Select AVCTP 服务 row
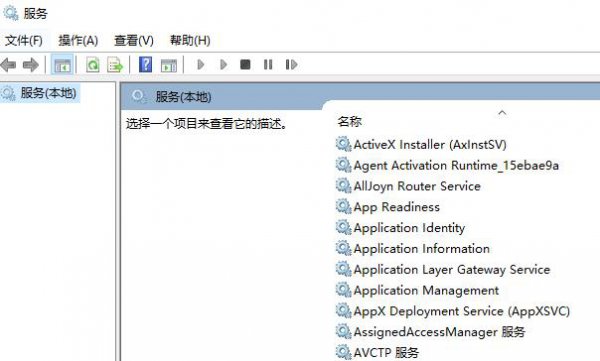 386,352
